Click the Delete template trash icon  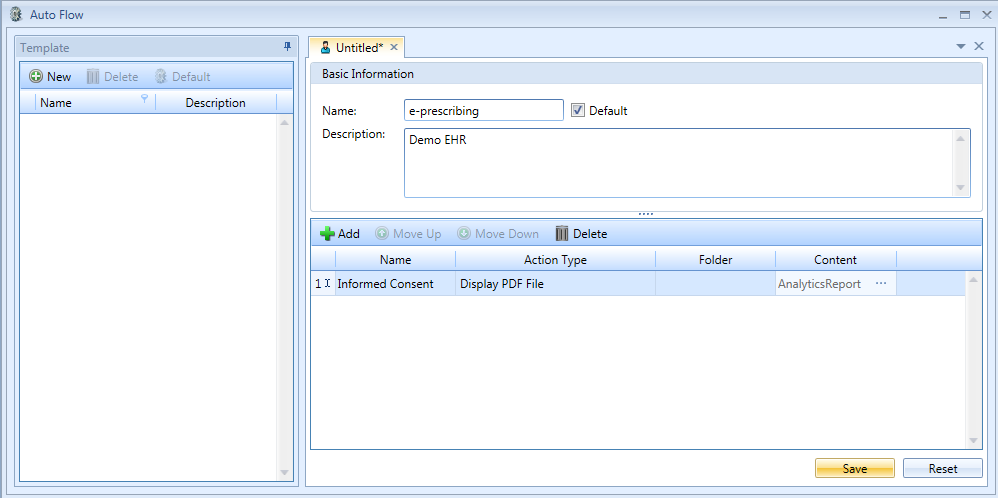[x=93, y=77]
